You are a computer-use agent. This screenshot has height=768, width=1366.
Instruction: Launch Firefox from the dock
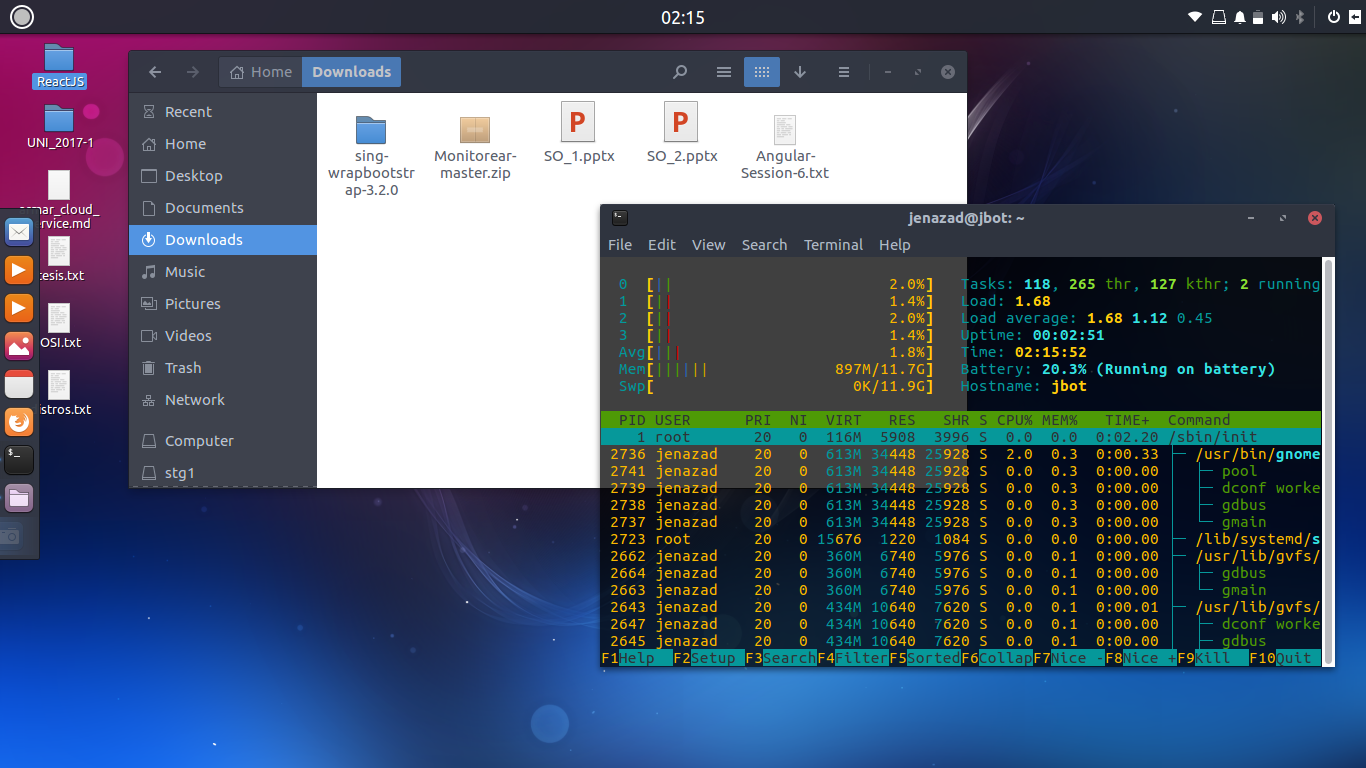point(19,422)
